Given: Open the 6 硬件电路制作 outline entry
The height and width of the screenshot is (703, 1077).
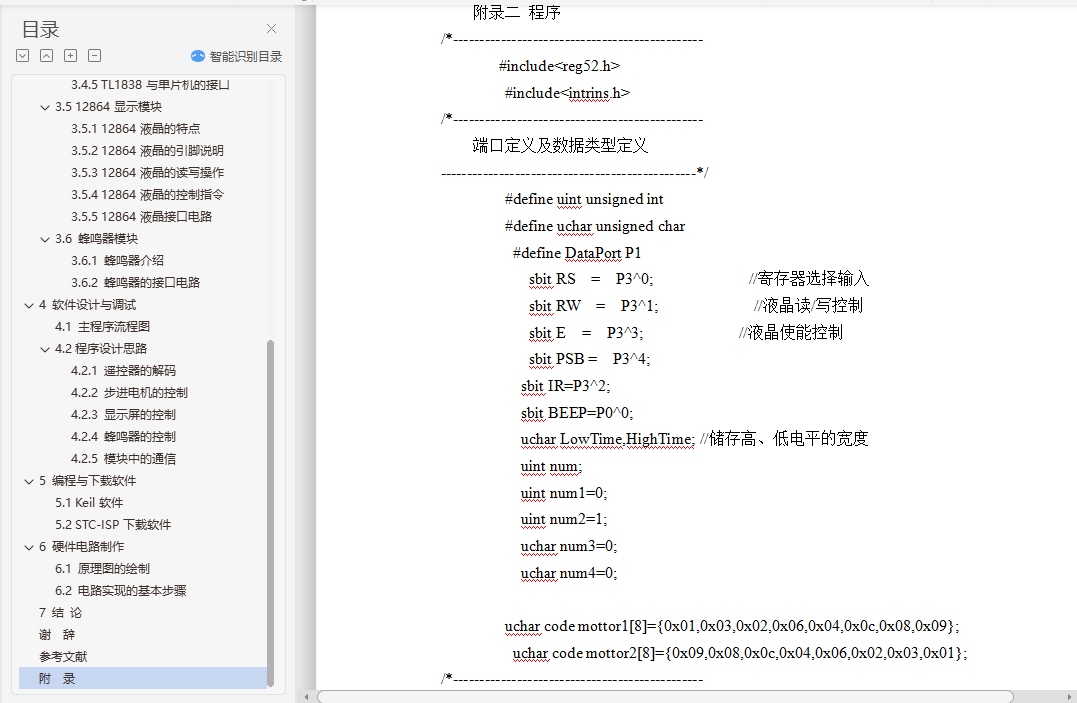Looking at the screenshot, I should [x=82, y=546].
